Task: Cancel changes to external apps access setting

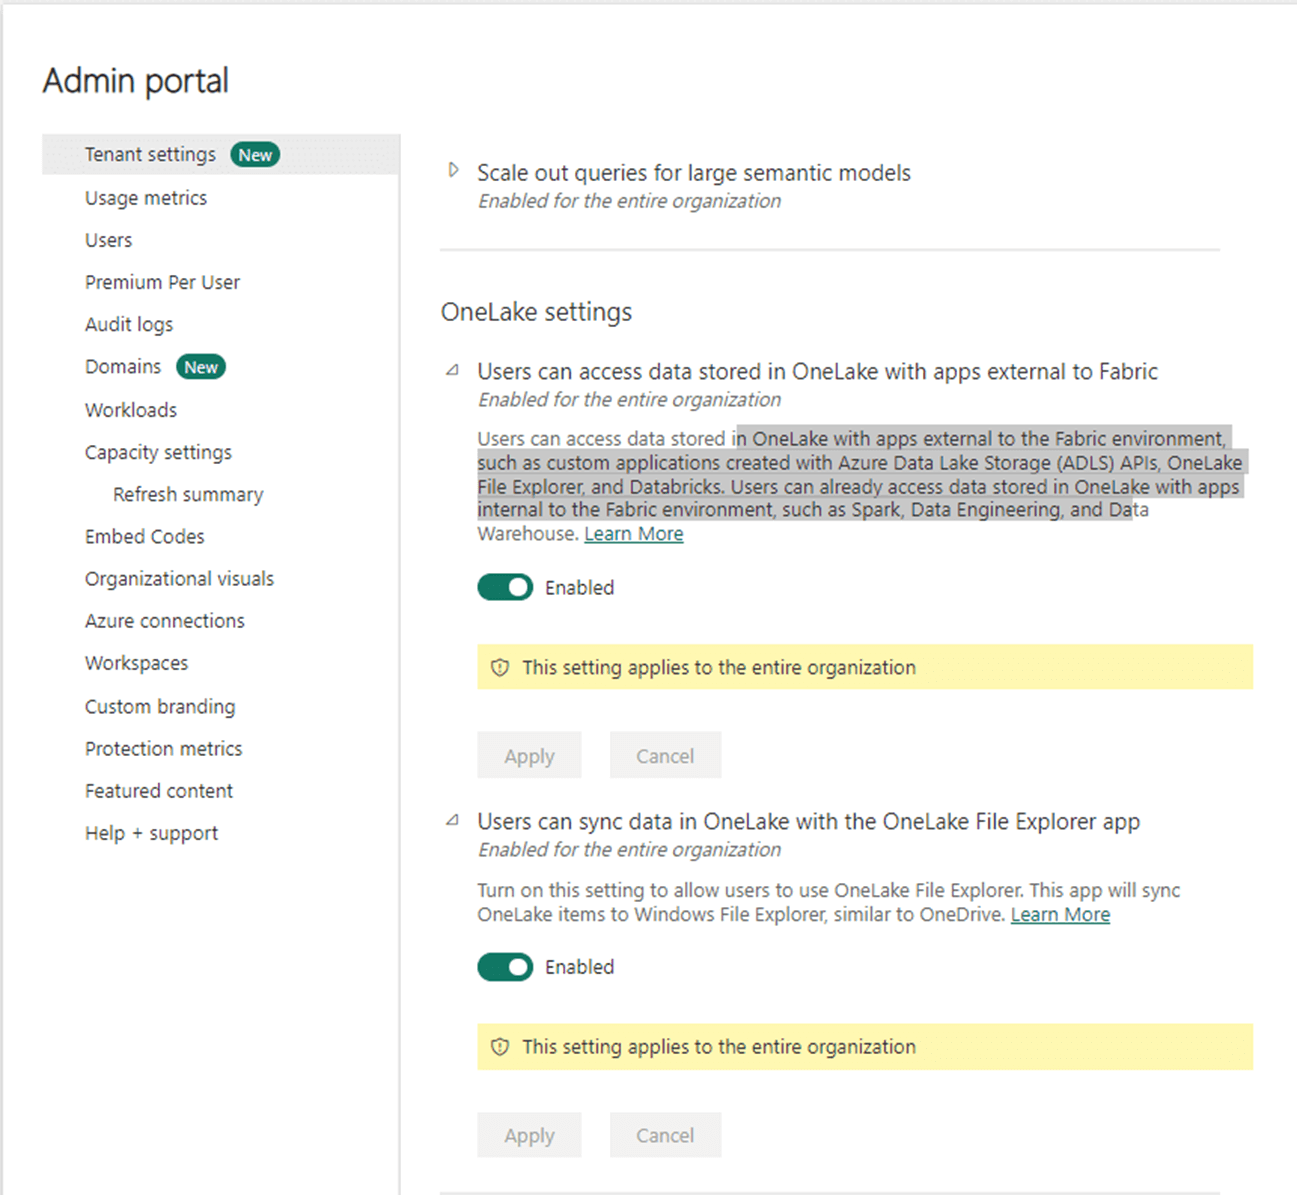Action: tap(665, 756)
